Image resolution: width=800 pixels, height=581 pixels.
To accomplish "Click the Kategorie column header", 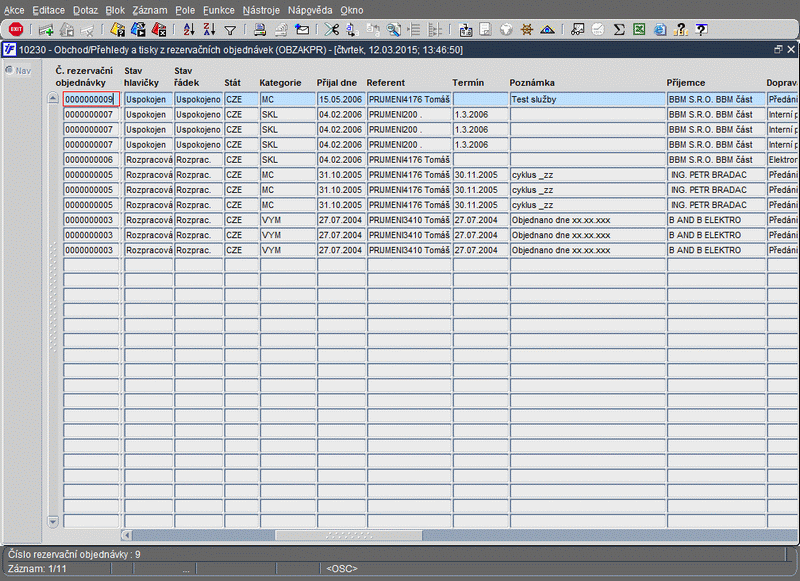I will click(x=280, y=83).
